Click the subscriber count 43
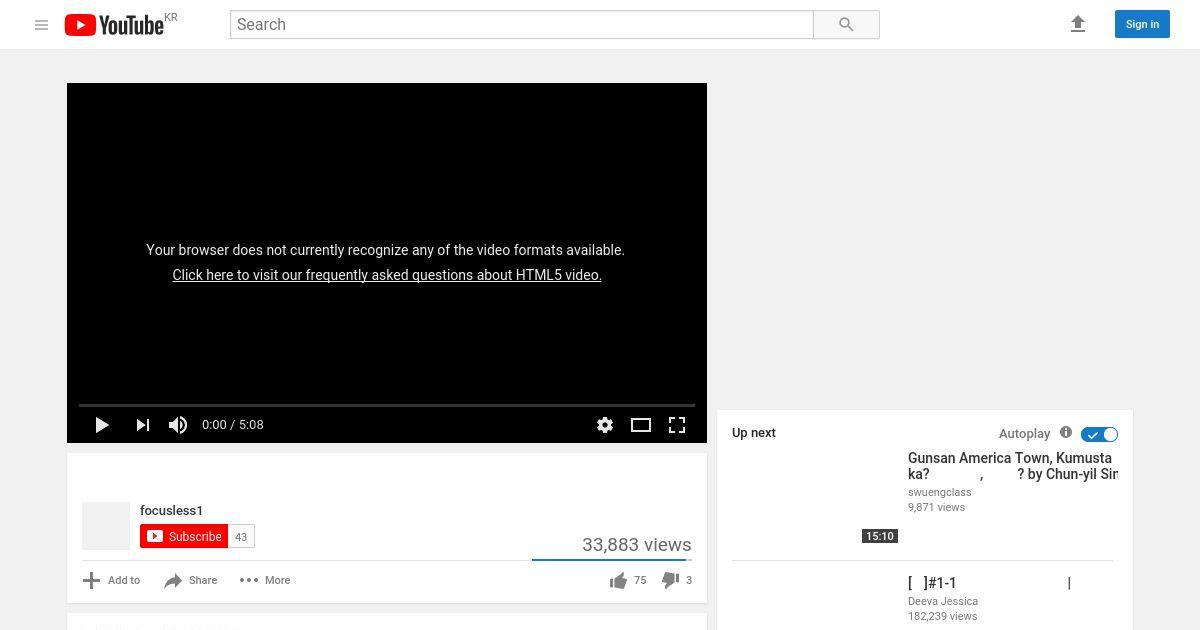The width and height of the screenshot is (1200, 630). pos(241,536)
